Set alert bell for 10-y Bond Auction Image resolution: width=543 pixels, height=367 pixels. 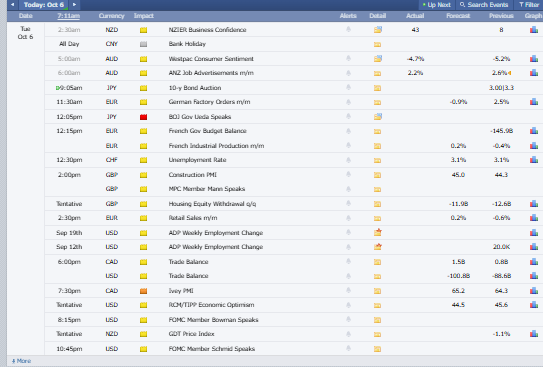pyautogui.click(x=348, y=87)
